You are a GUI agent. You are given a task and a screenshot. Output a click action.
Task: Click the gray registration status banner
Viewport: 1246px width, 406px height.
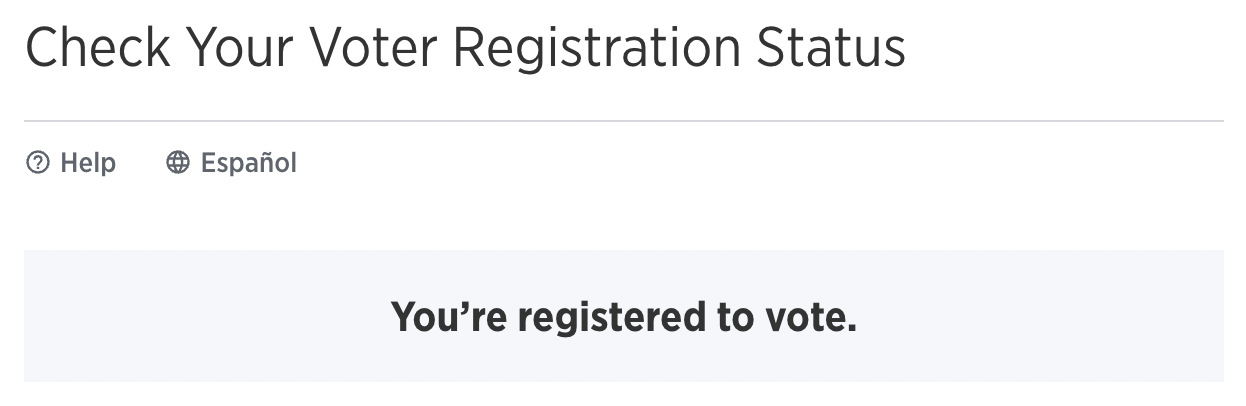tap(624, 316)
